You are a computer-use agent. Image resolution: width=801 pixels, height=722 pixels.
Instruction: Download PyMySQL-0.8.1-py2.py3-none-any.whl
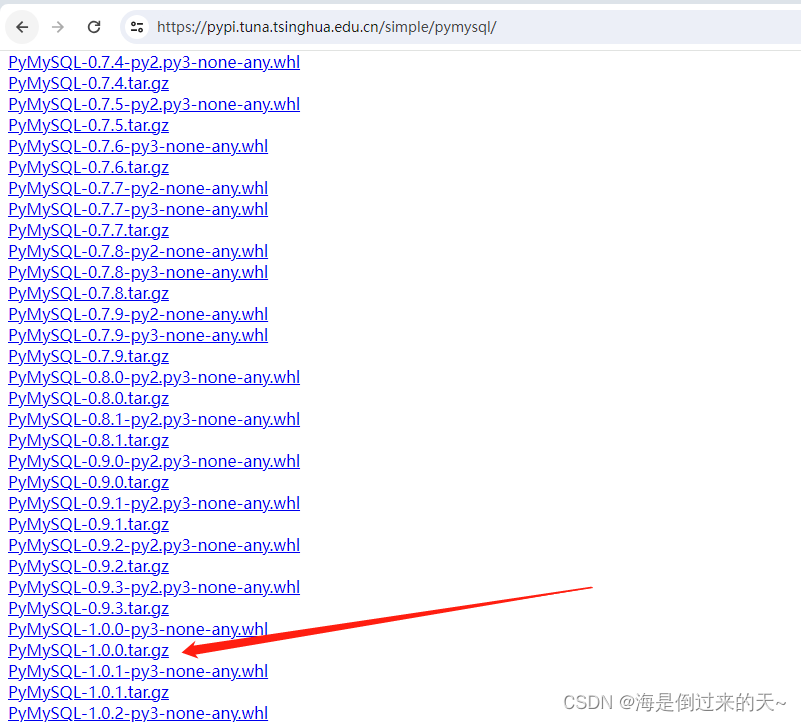[154, 419]
